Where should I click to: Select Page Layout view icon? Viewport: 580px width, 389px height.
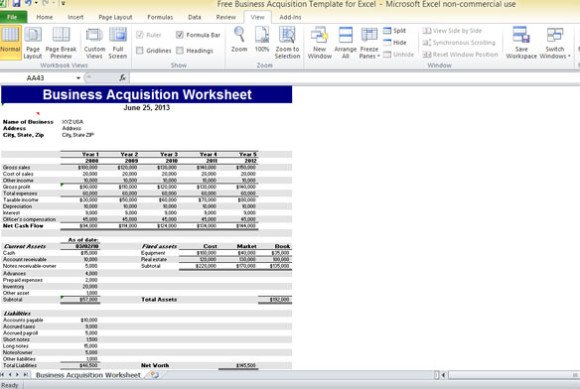click(33, 42)
